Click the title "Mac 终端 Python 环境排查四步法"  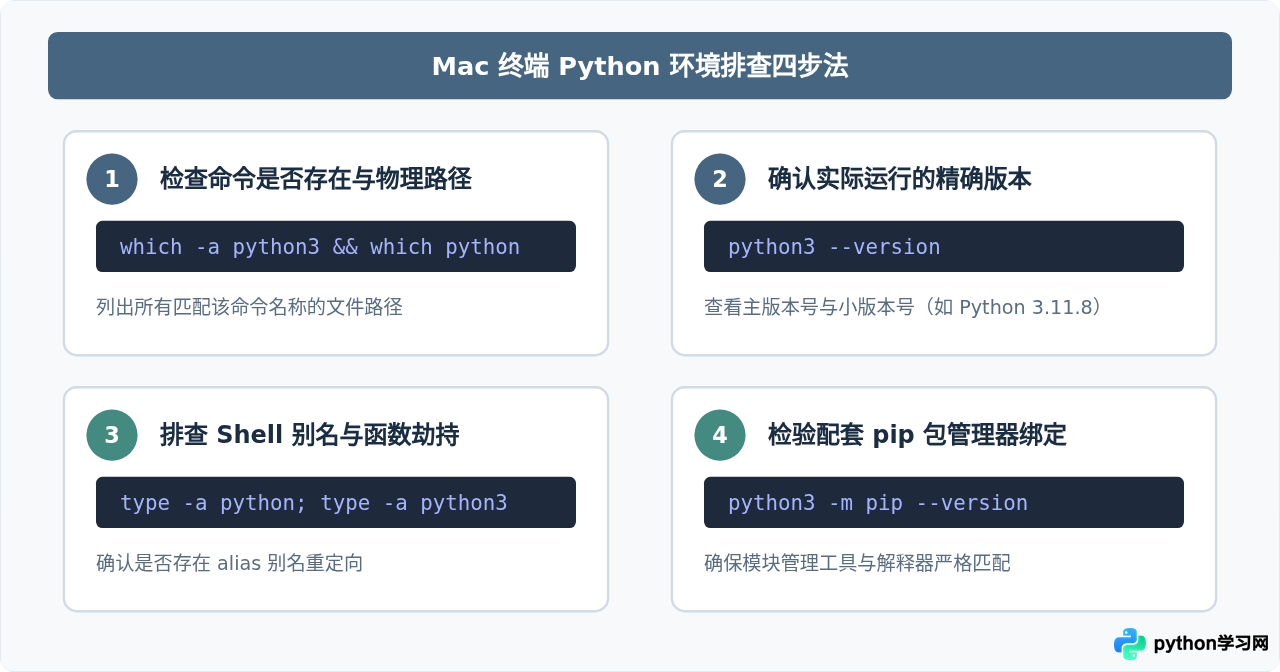640,66
